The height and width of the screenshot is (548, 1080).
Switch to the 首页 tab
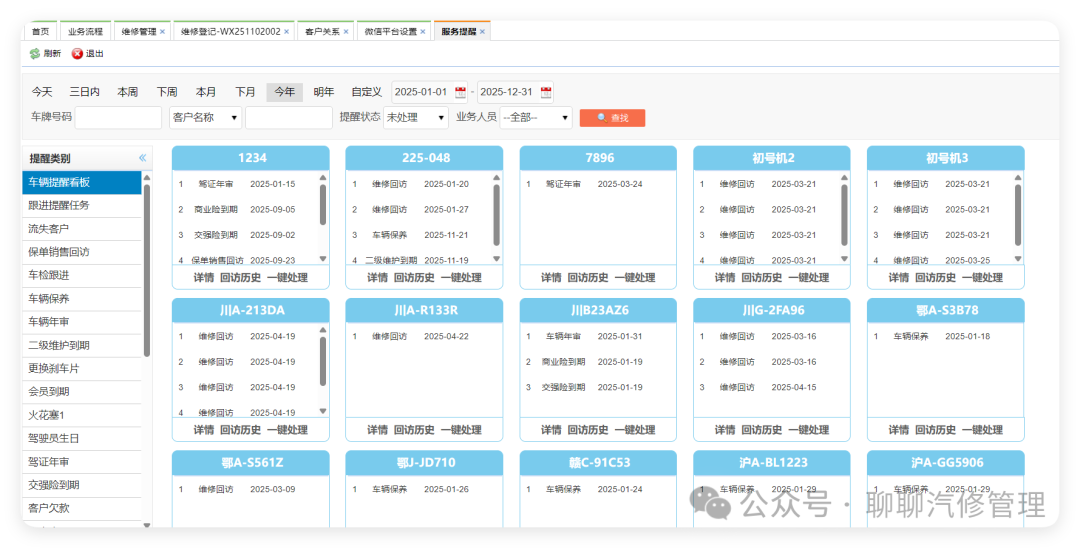click(41, 32)
